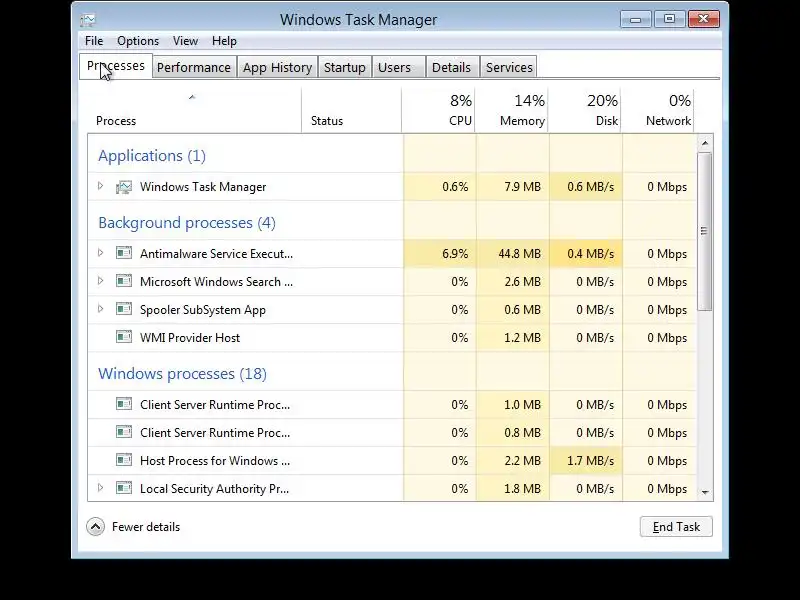
Task: Click the vertical scrollbar thumb
Action: (705, 231)
